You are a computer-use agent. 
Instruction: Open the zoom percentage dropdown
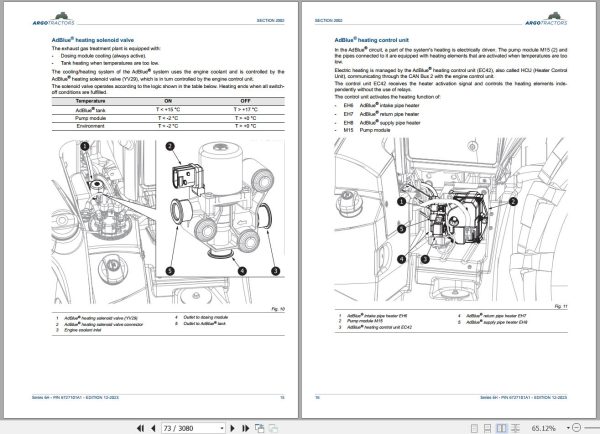pyautogui.click(x=568, y=428)
